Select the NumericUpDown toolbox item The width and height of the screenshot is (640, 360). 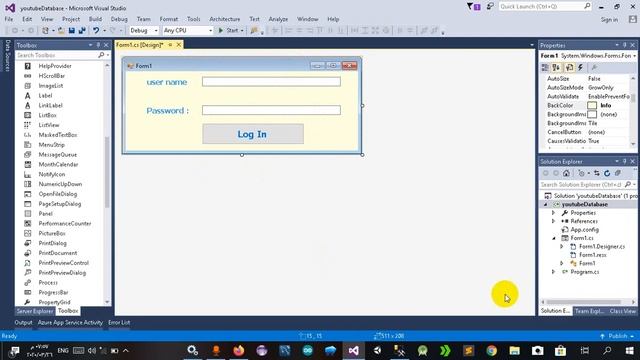pyautogui.click(x=60, y=184)
